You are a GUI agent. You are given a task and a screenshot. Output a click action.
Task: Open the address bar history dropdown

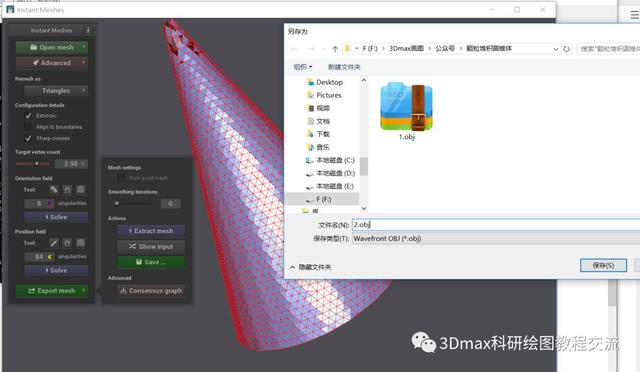coord(556,49)
